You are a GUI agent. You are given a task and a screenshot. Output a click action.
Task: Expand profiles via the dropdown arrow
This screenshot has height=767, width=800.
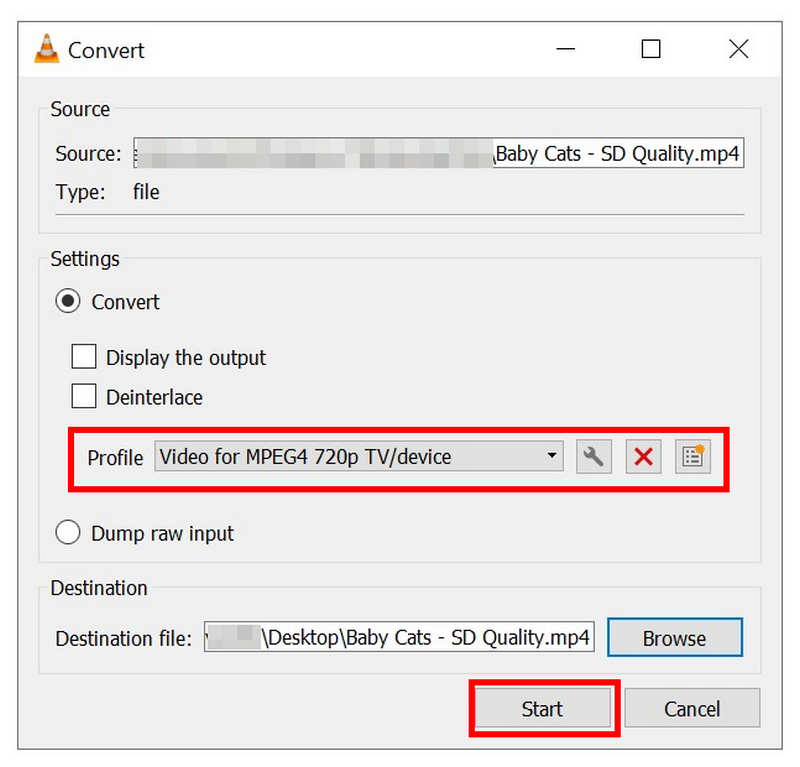(553, 456)
